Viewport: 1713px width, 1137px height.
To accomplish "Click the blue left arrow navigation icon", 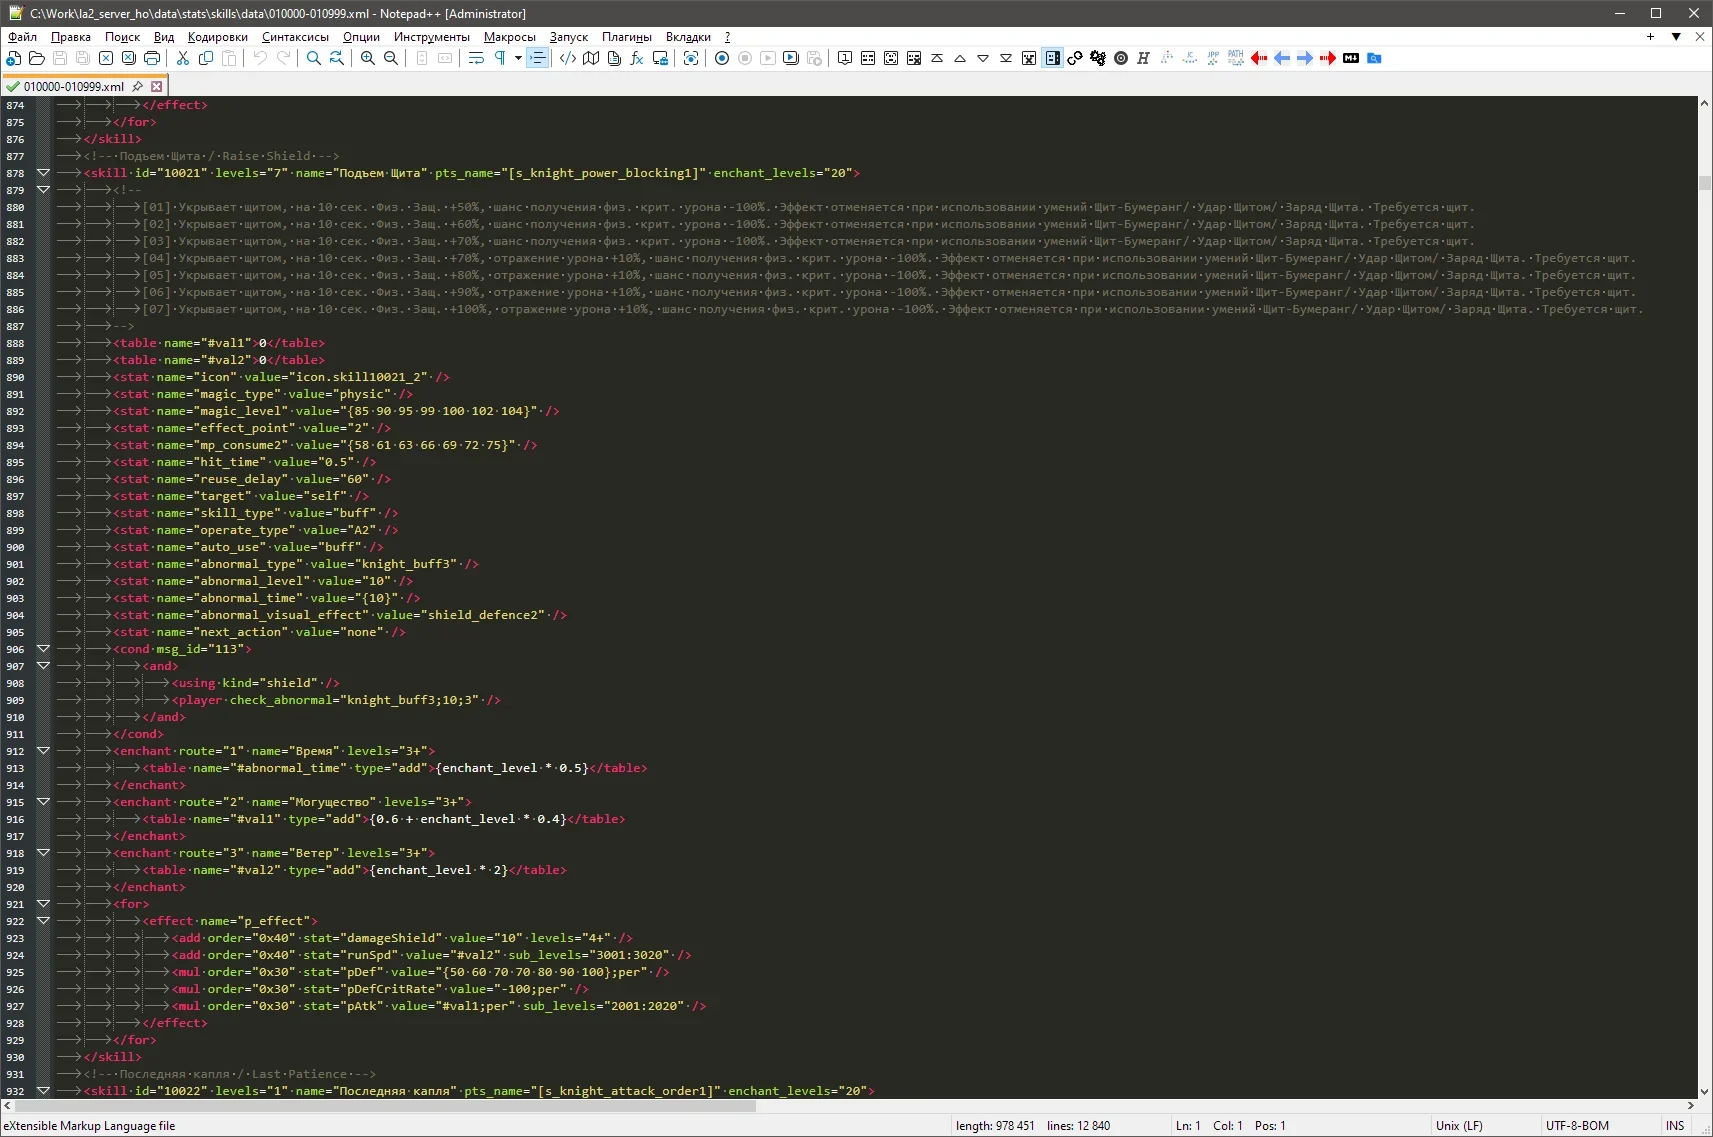I will 1282,58.
